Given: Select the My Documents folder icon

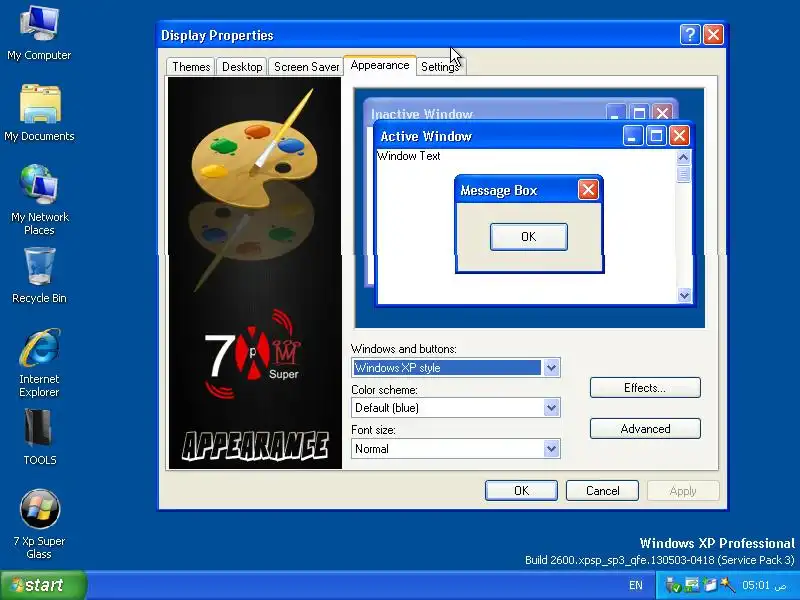Looking at the screenshot, I should [x=39, y=113].
